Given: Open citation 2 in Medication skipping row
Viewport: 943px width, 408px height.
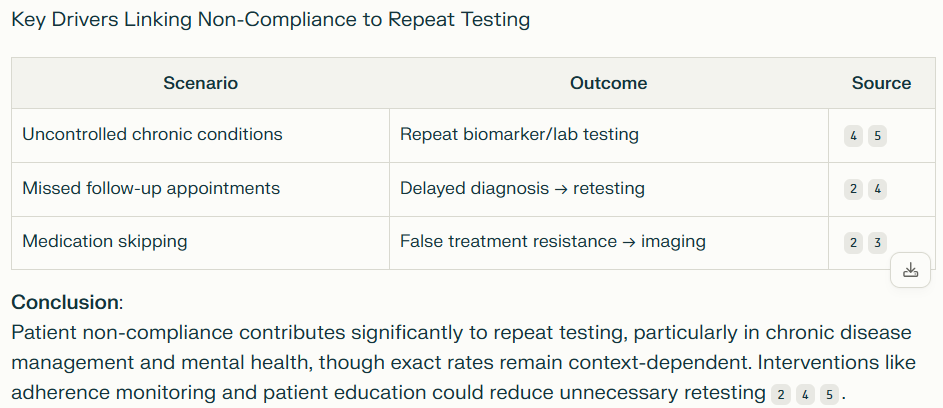Looking at the screenshot, I should coord(853,242).
